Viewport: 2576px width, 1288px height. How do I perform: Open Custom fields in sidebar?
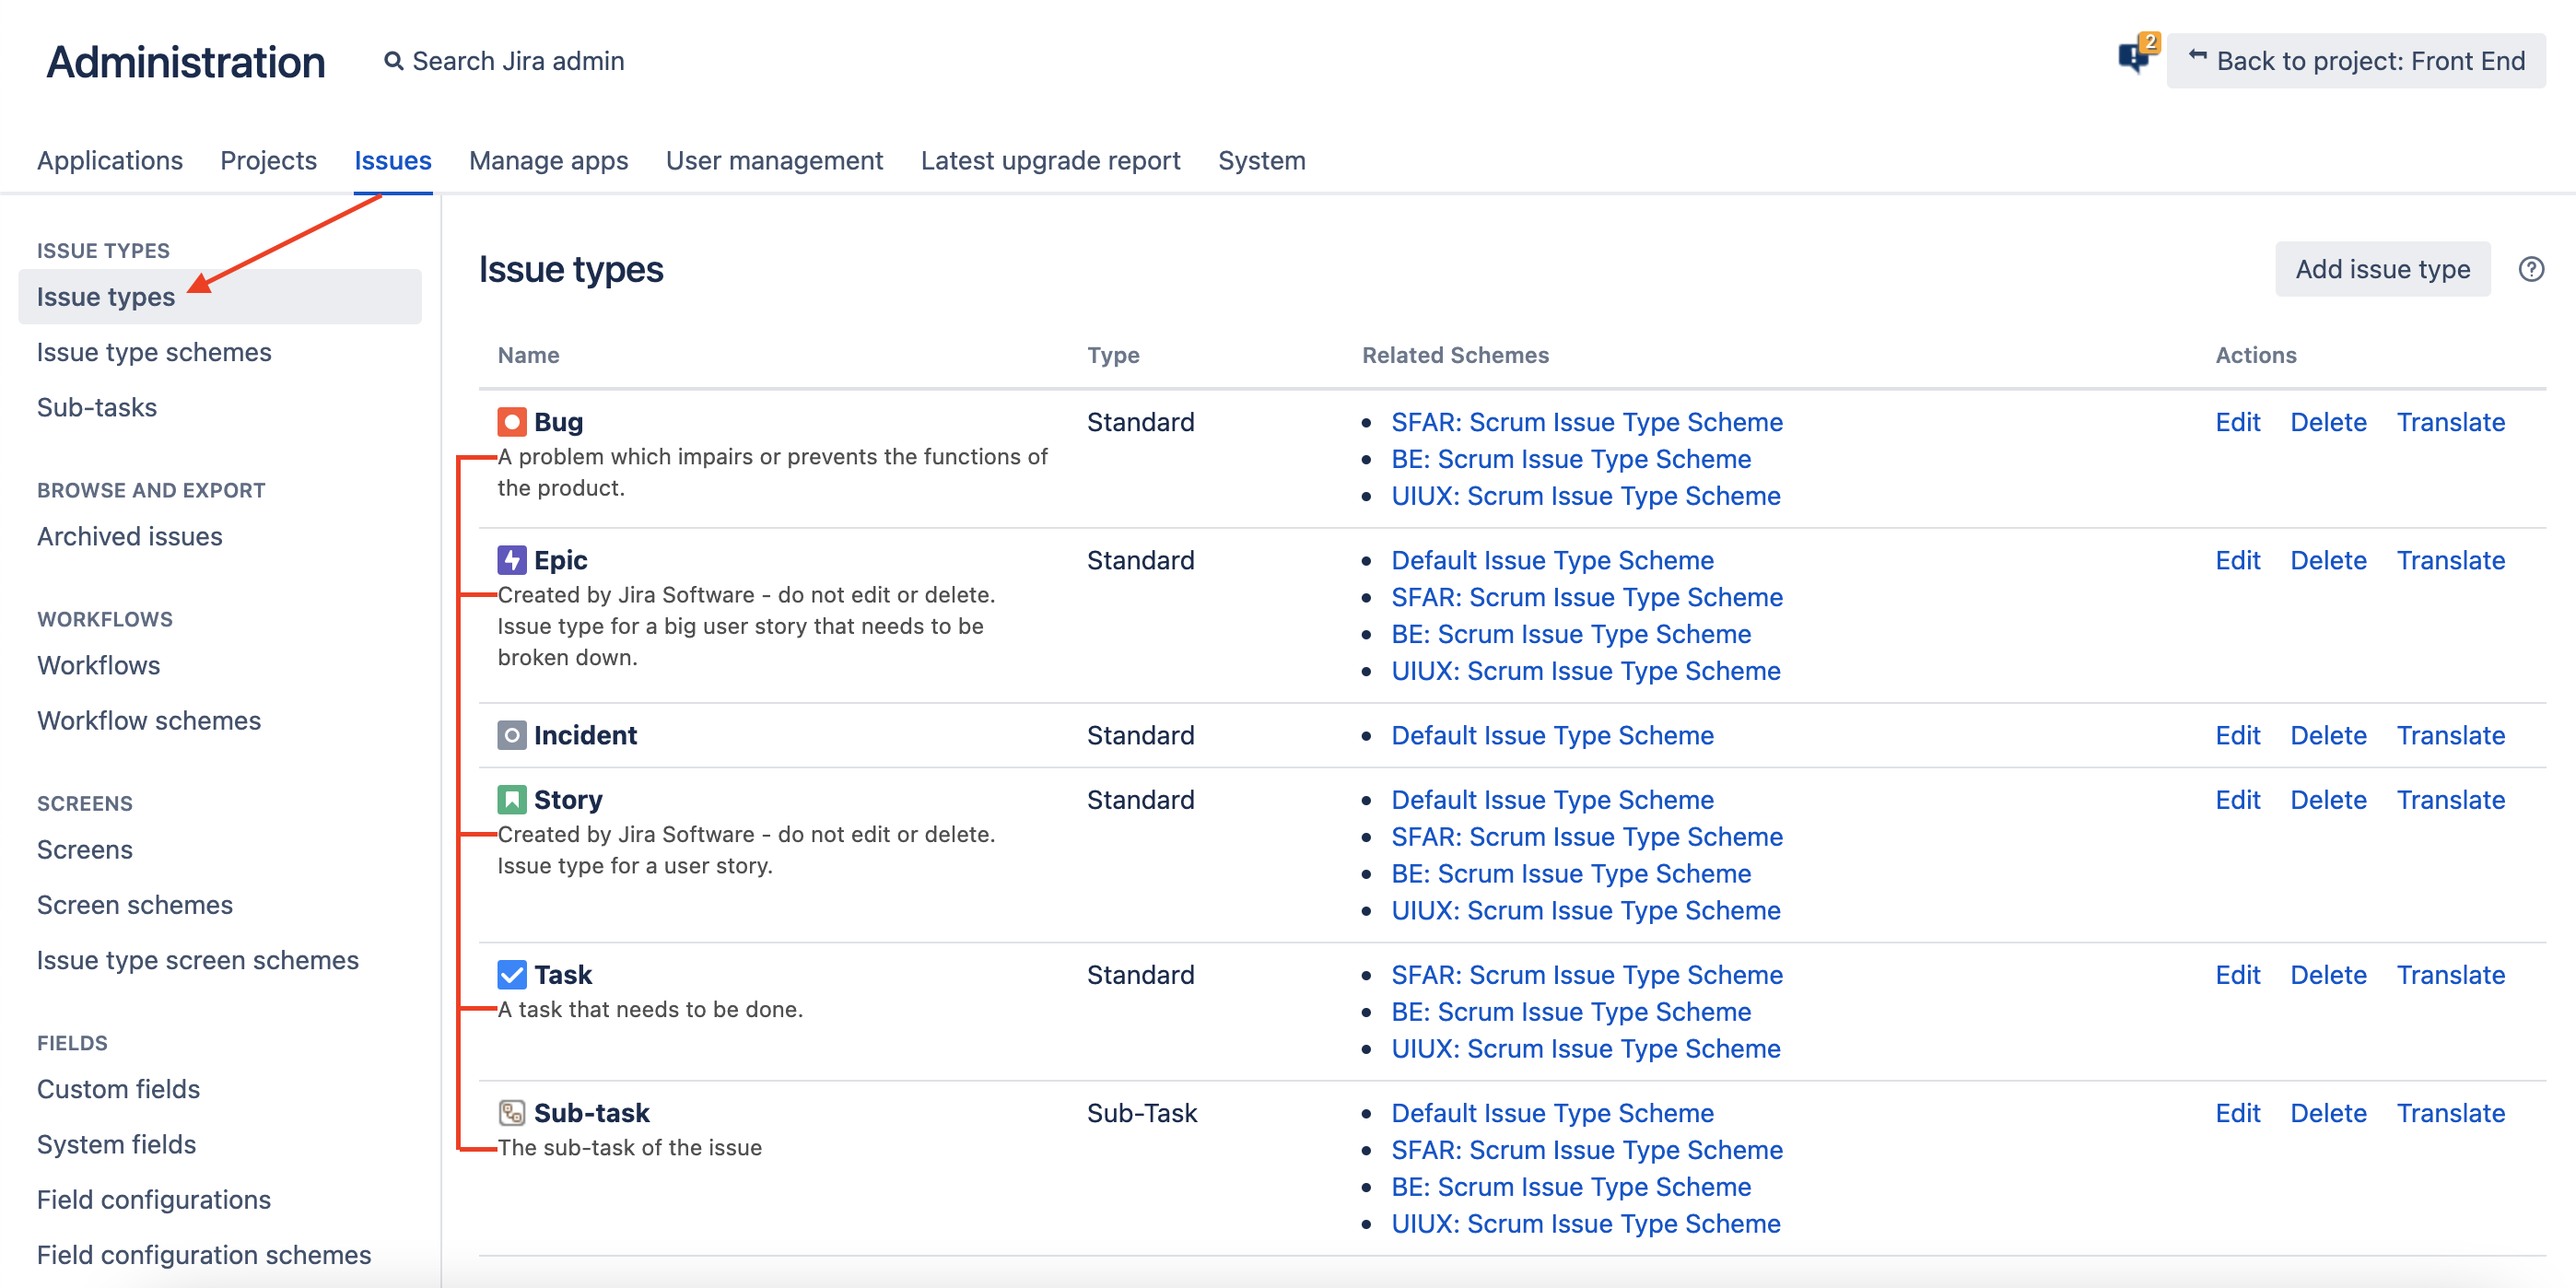click(118, 1089)
